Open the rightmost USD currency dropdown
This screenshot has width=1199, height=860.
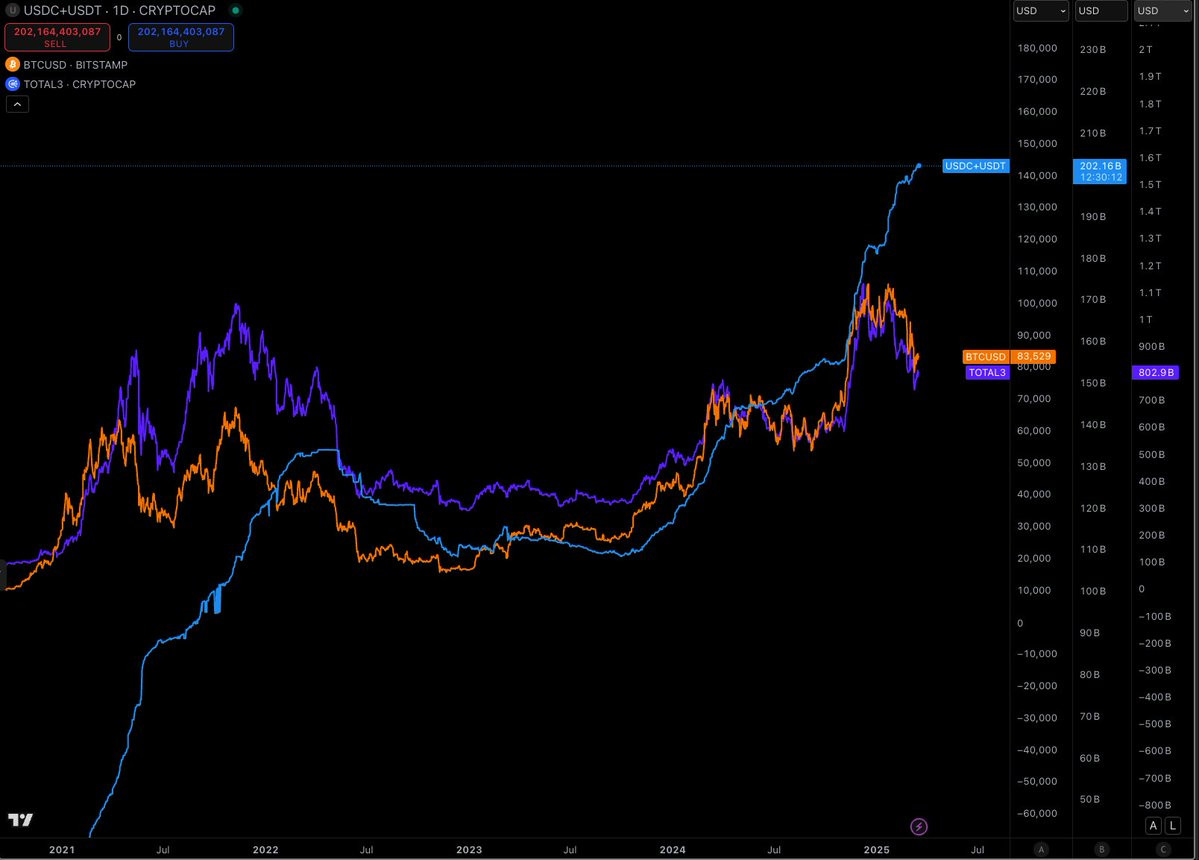pos(1163,11)
